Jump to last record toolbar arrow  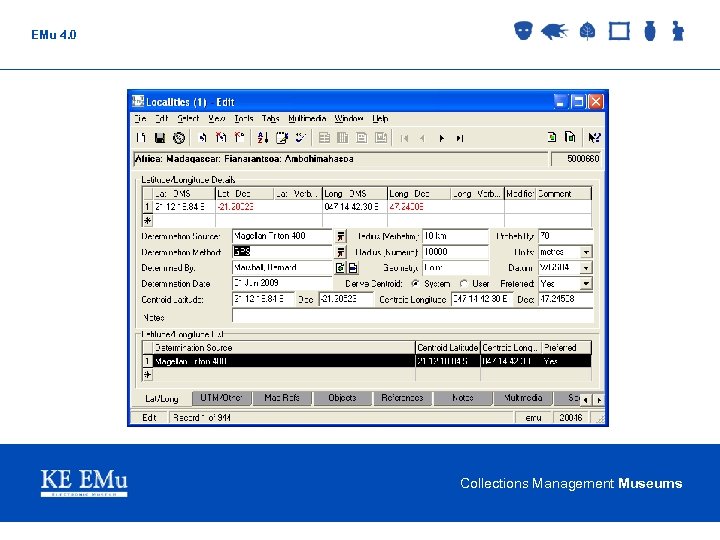tap(460, 138)
